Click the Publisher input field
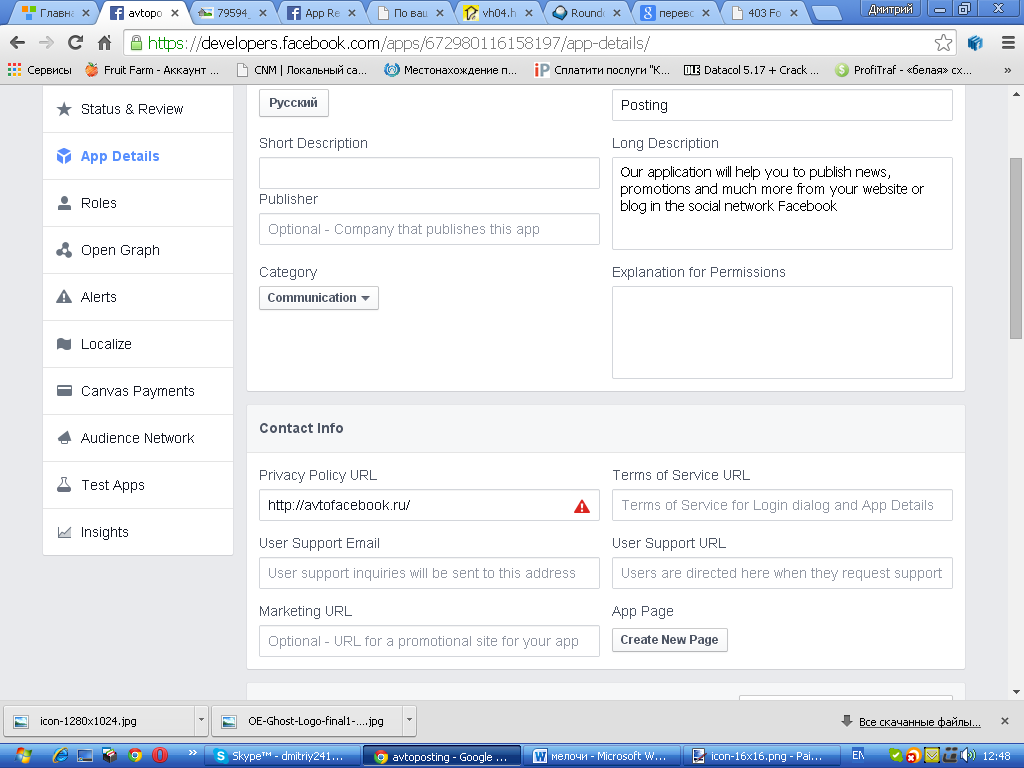1024x768 pixels. pyautogui.click(x=429, y=229)
